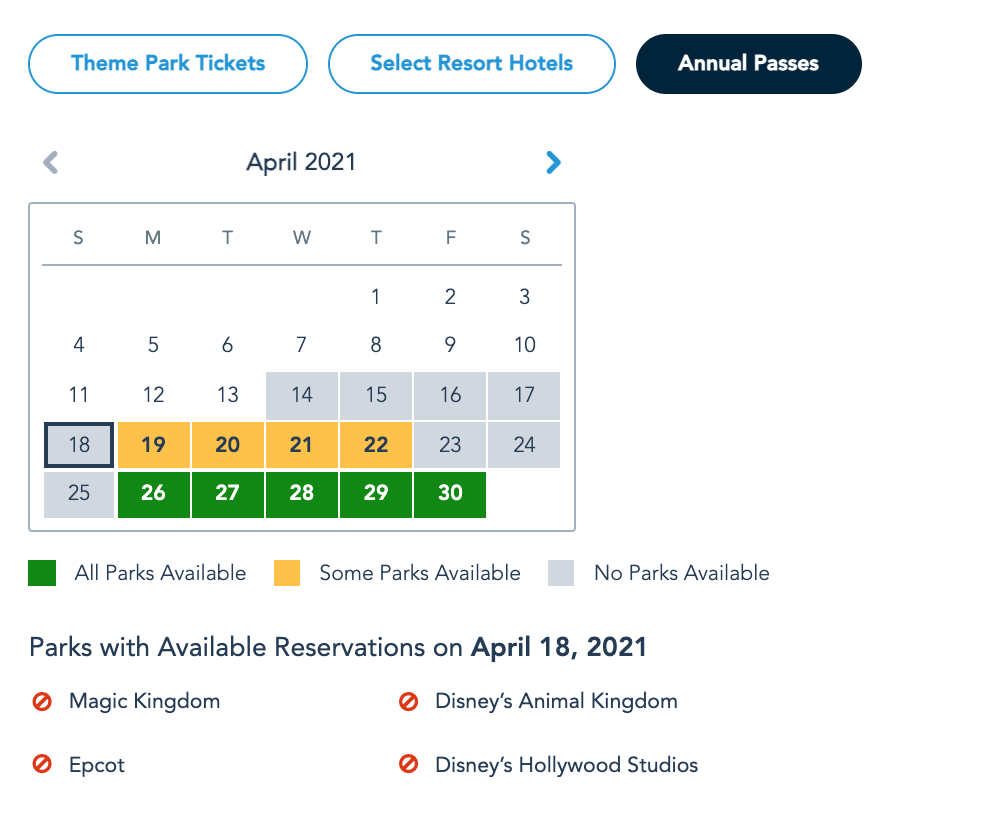
Task: Select April 26 on the calendar
Action: click(x=153, y=494)
